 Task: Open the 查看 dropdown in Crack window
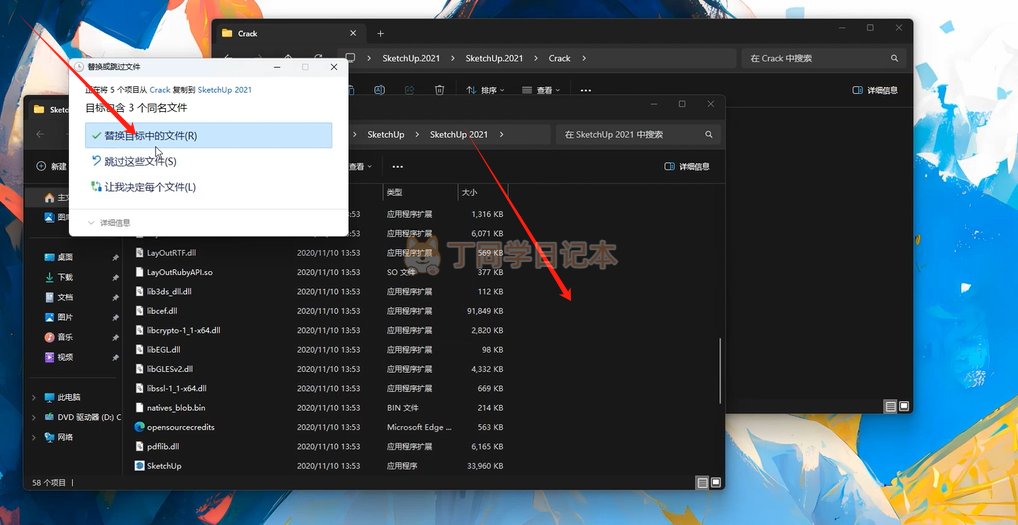click(x=541, y=90)
